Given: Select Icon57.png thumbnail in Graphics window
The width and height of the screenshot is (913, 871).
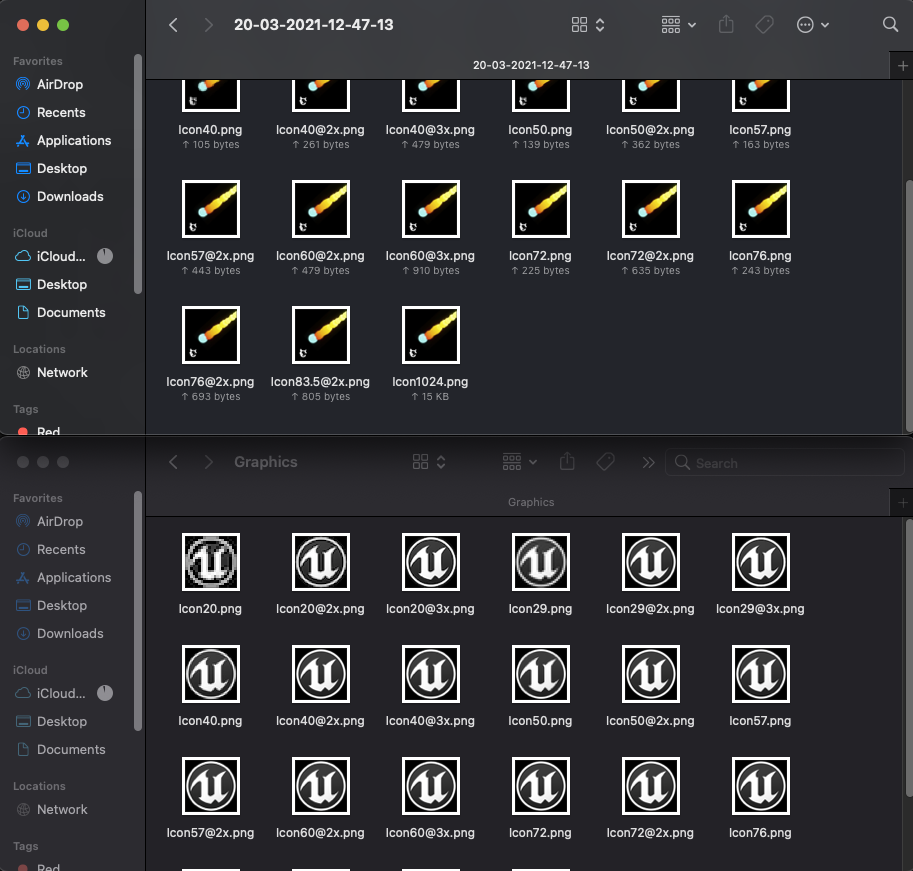Looking at the screenshot, I should (761, 674).
